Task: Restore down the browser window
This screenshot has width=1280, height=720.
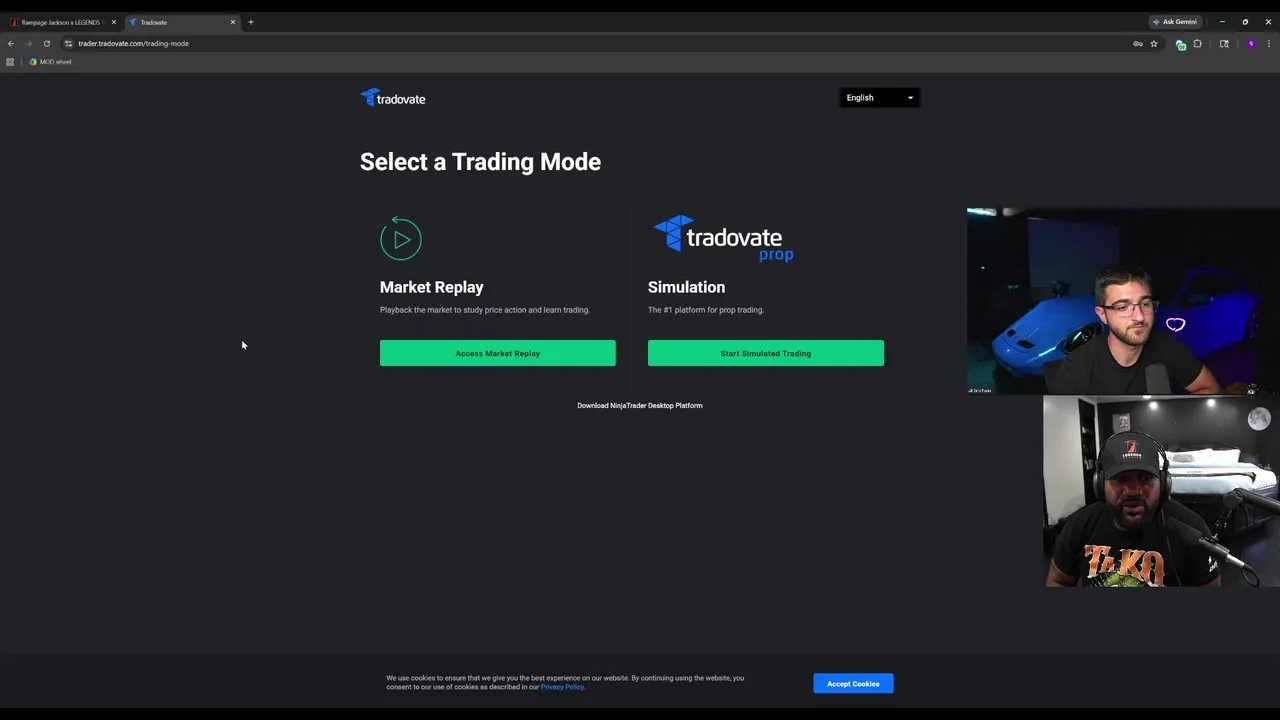Action: pyautogui.click(x=1245, y=22)
